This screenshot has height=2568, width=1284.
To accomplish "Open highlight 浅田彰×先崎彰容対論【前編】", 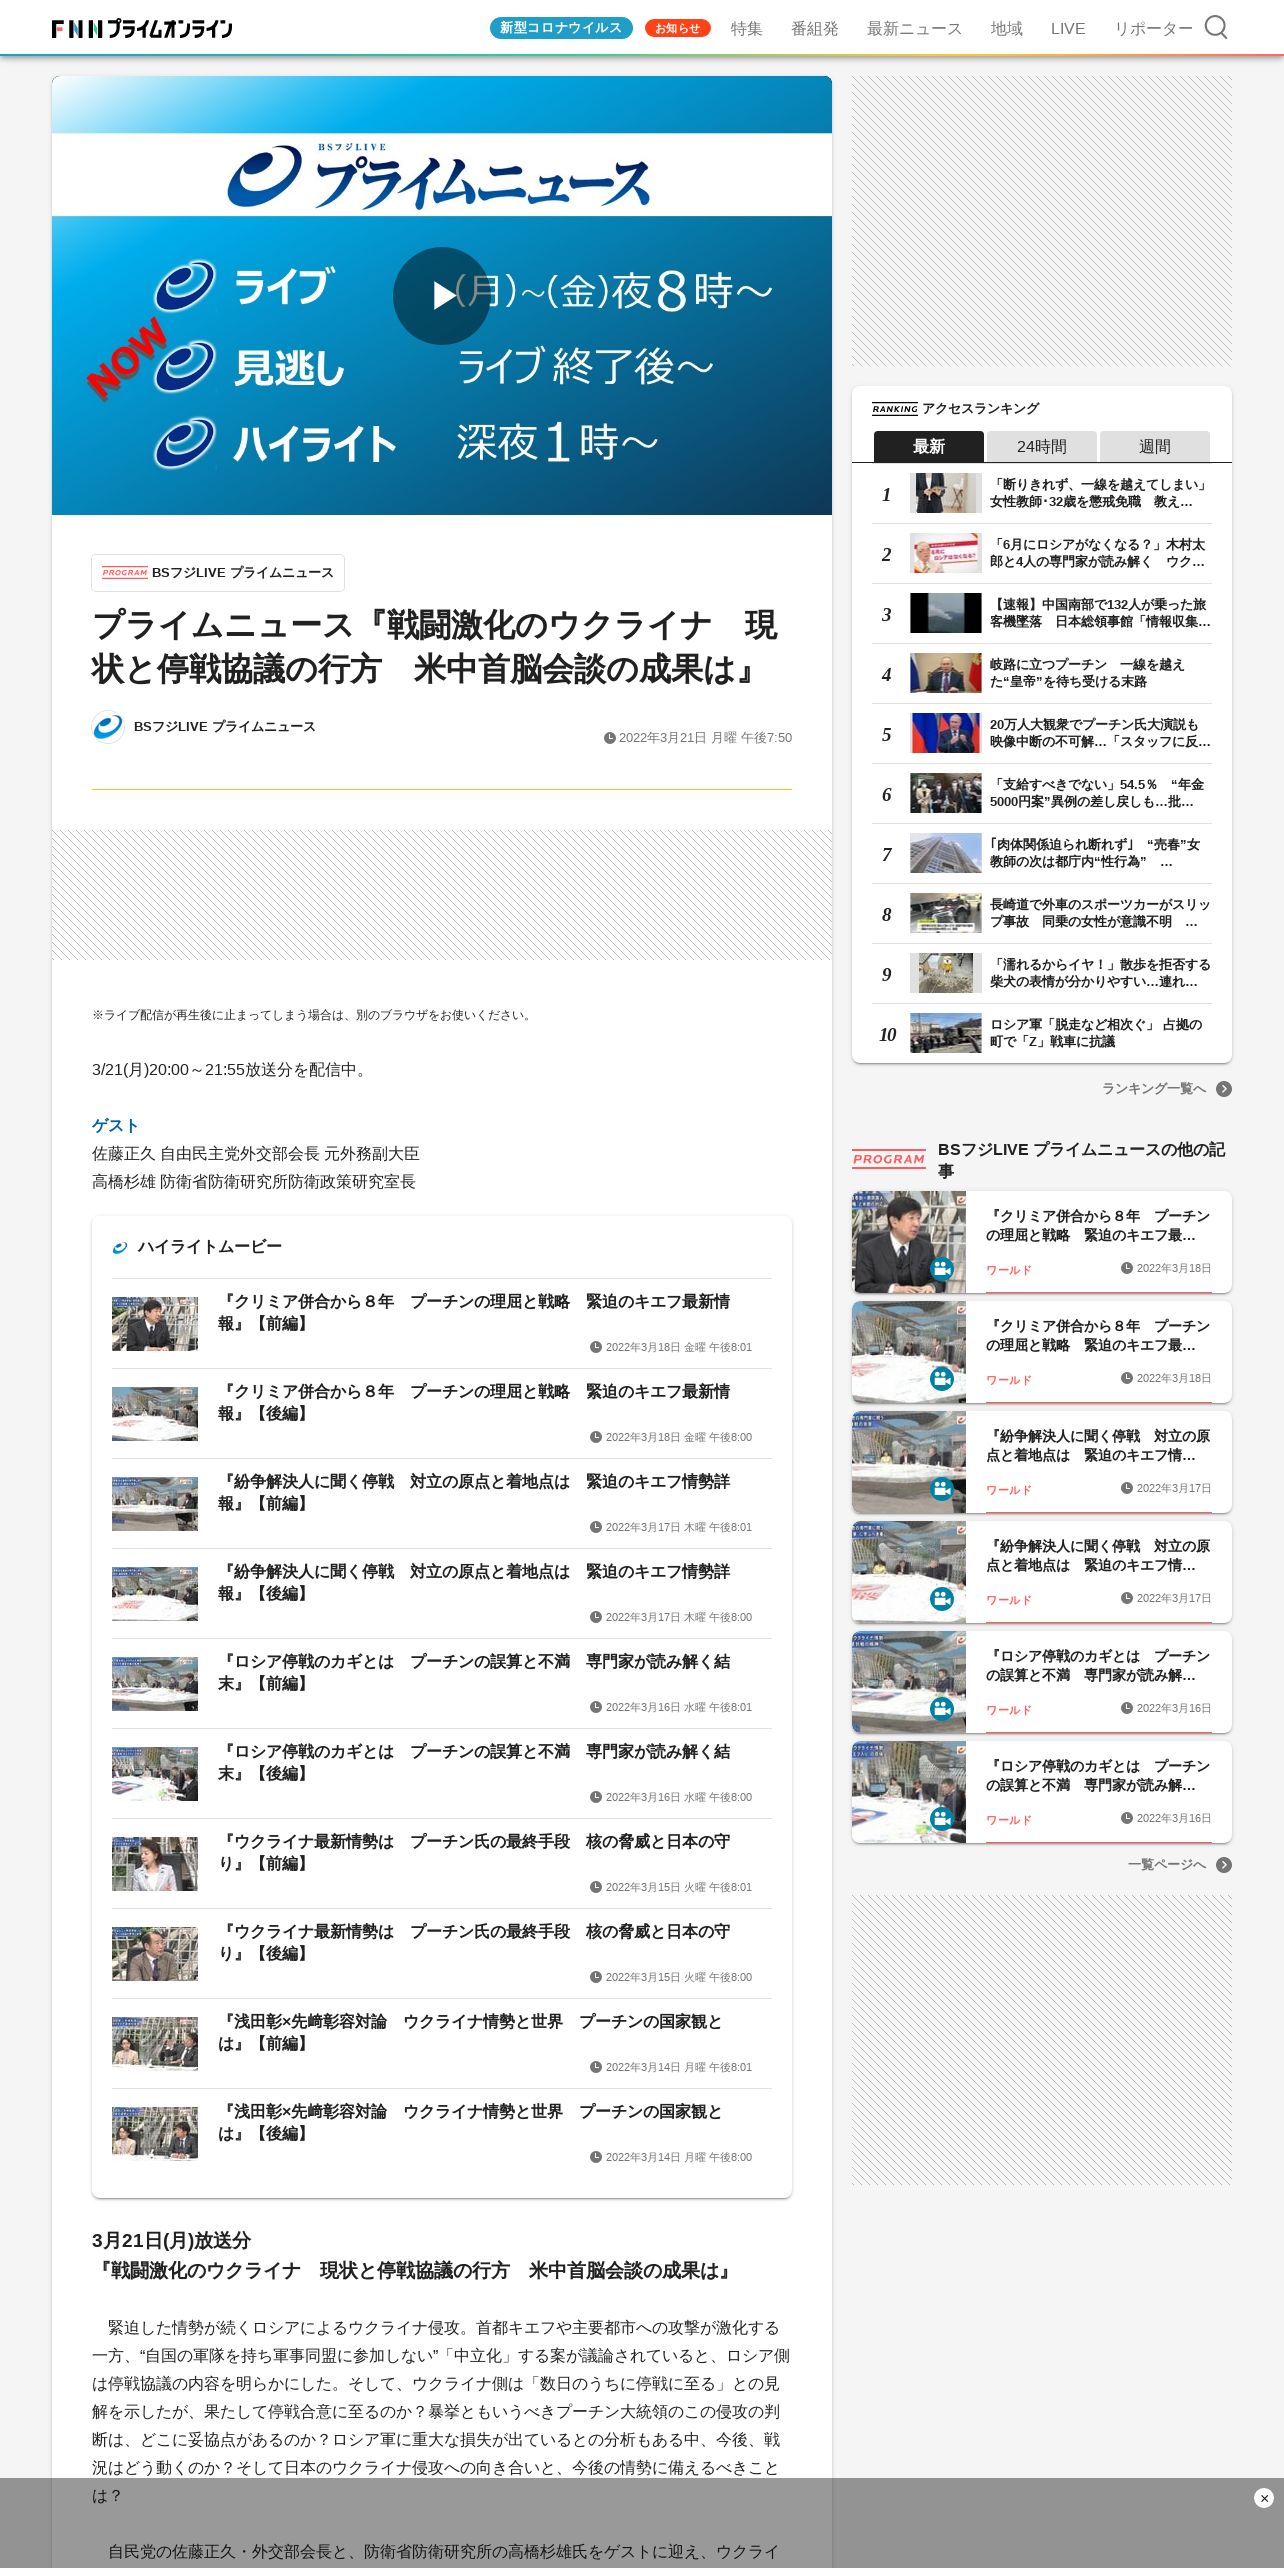I will tap(441, 2044).
